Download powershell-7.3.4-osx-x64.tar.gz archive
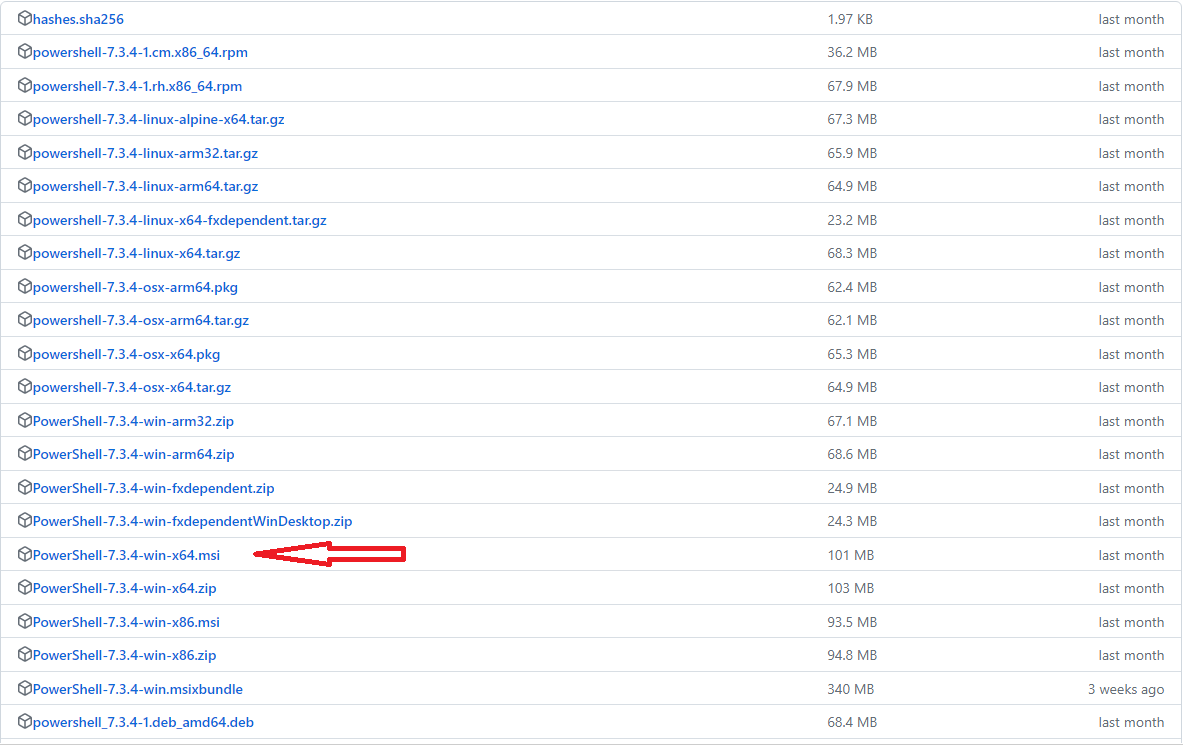Image resolution: width=1185 pixels, height=745 pixels. [x=131, y=387]
